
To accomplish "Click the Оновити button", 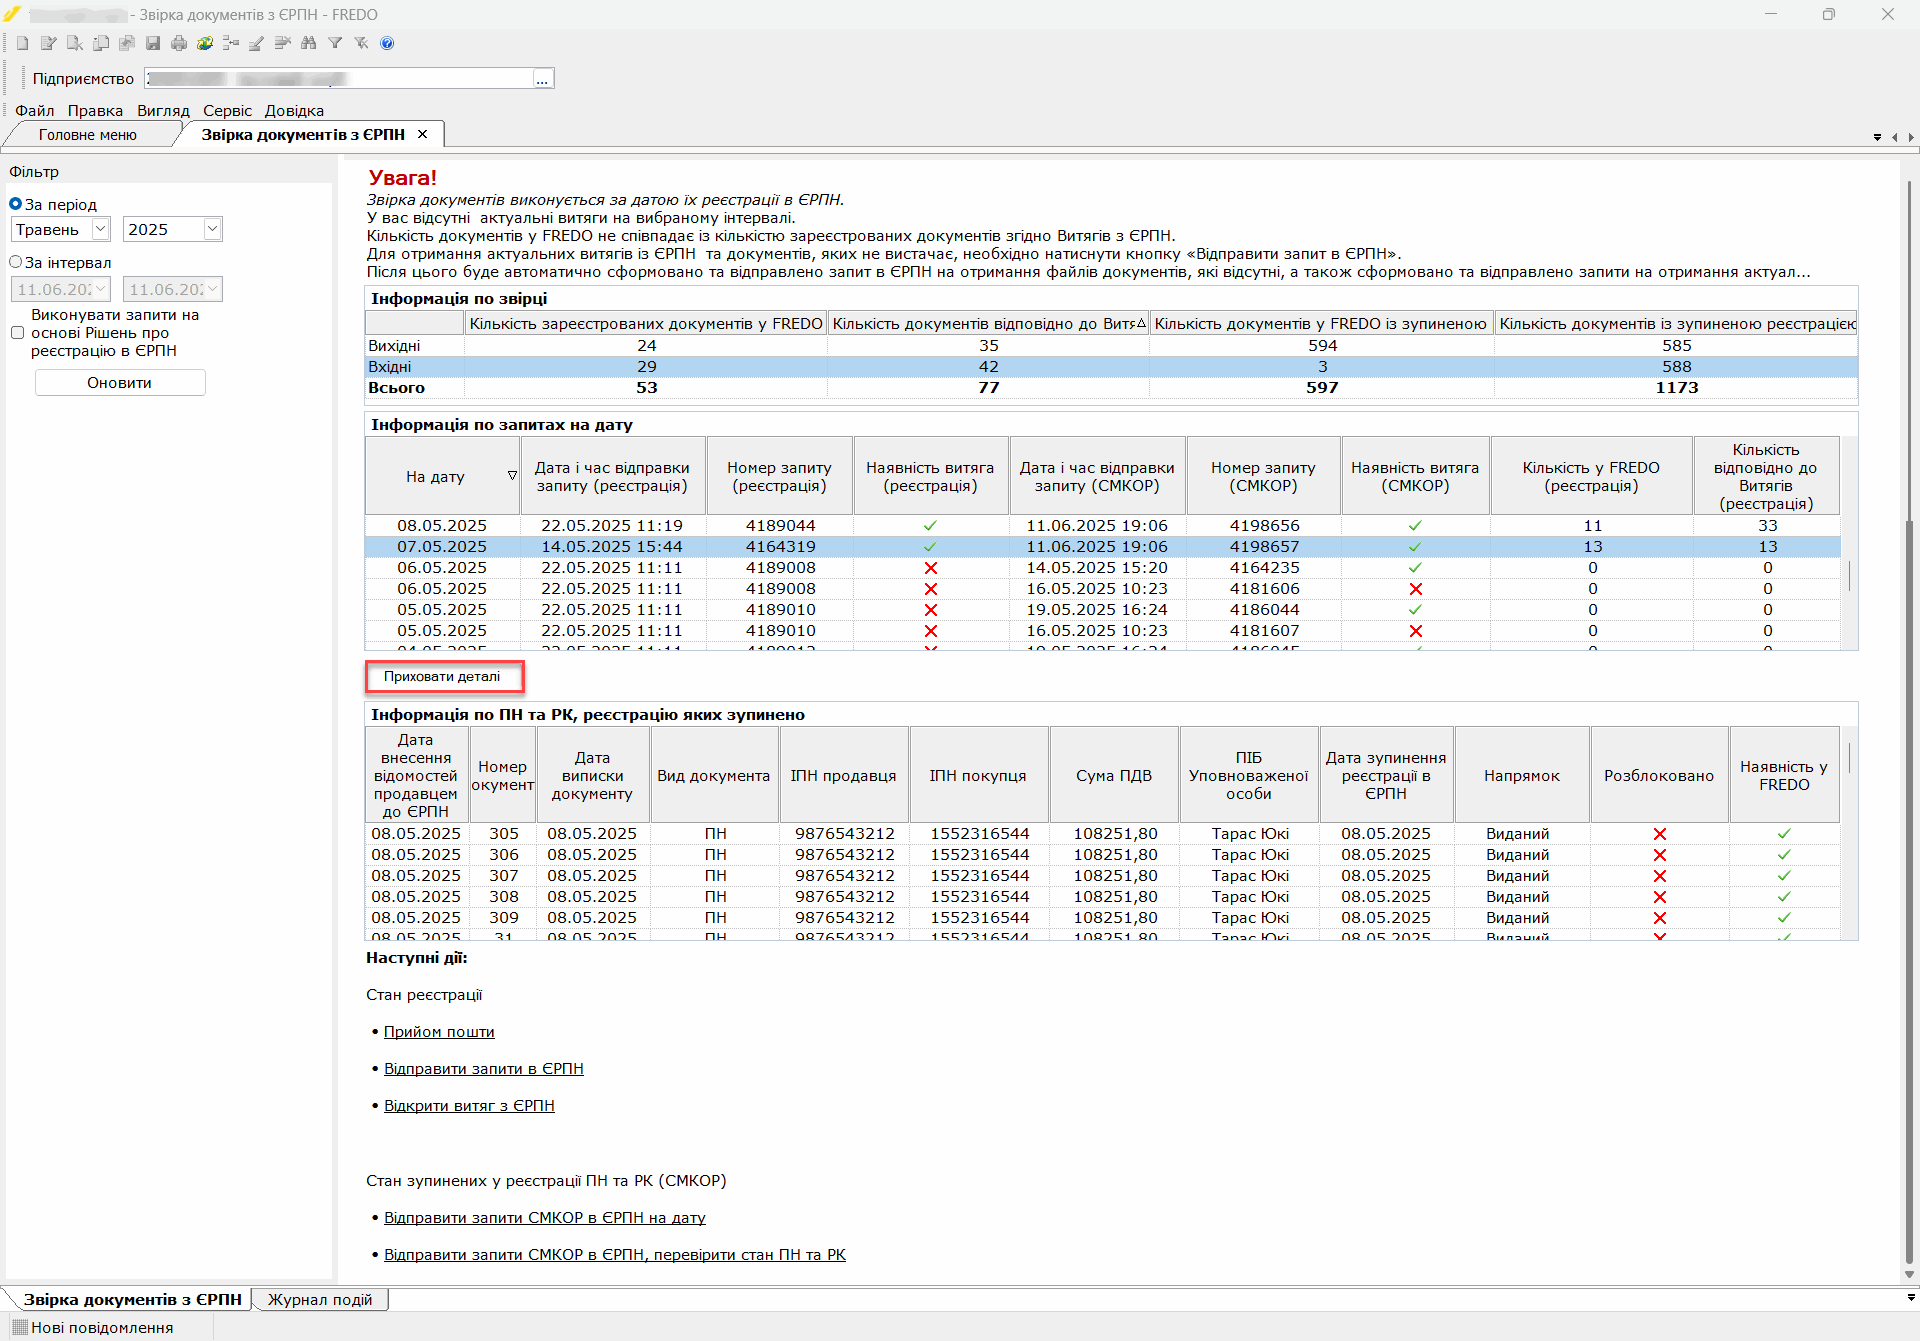I will pos(120,383).
